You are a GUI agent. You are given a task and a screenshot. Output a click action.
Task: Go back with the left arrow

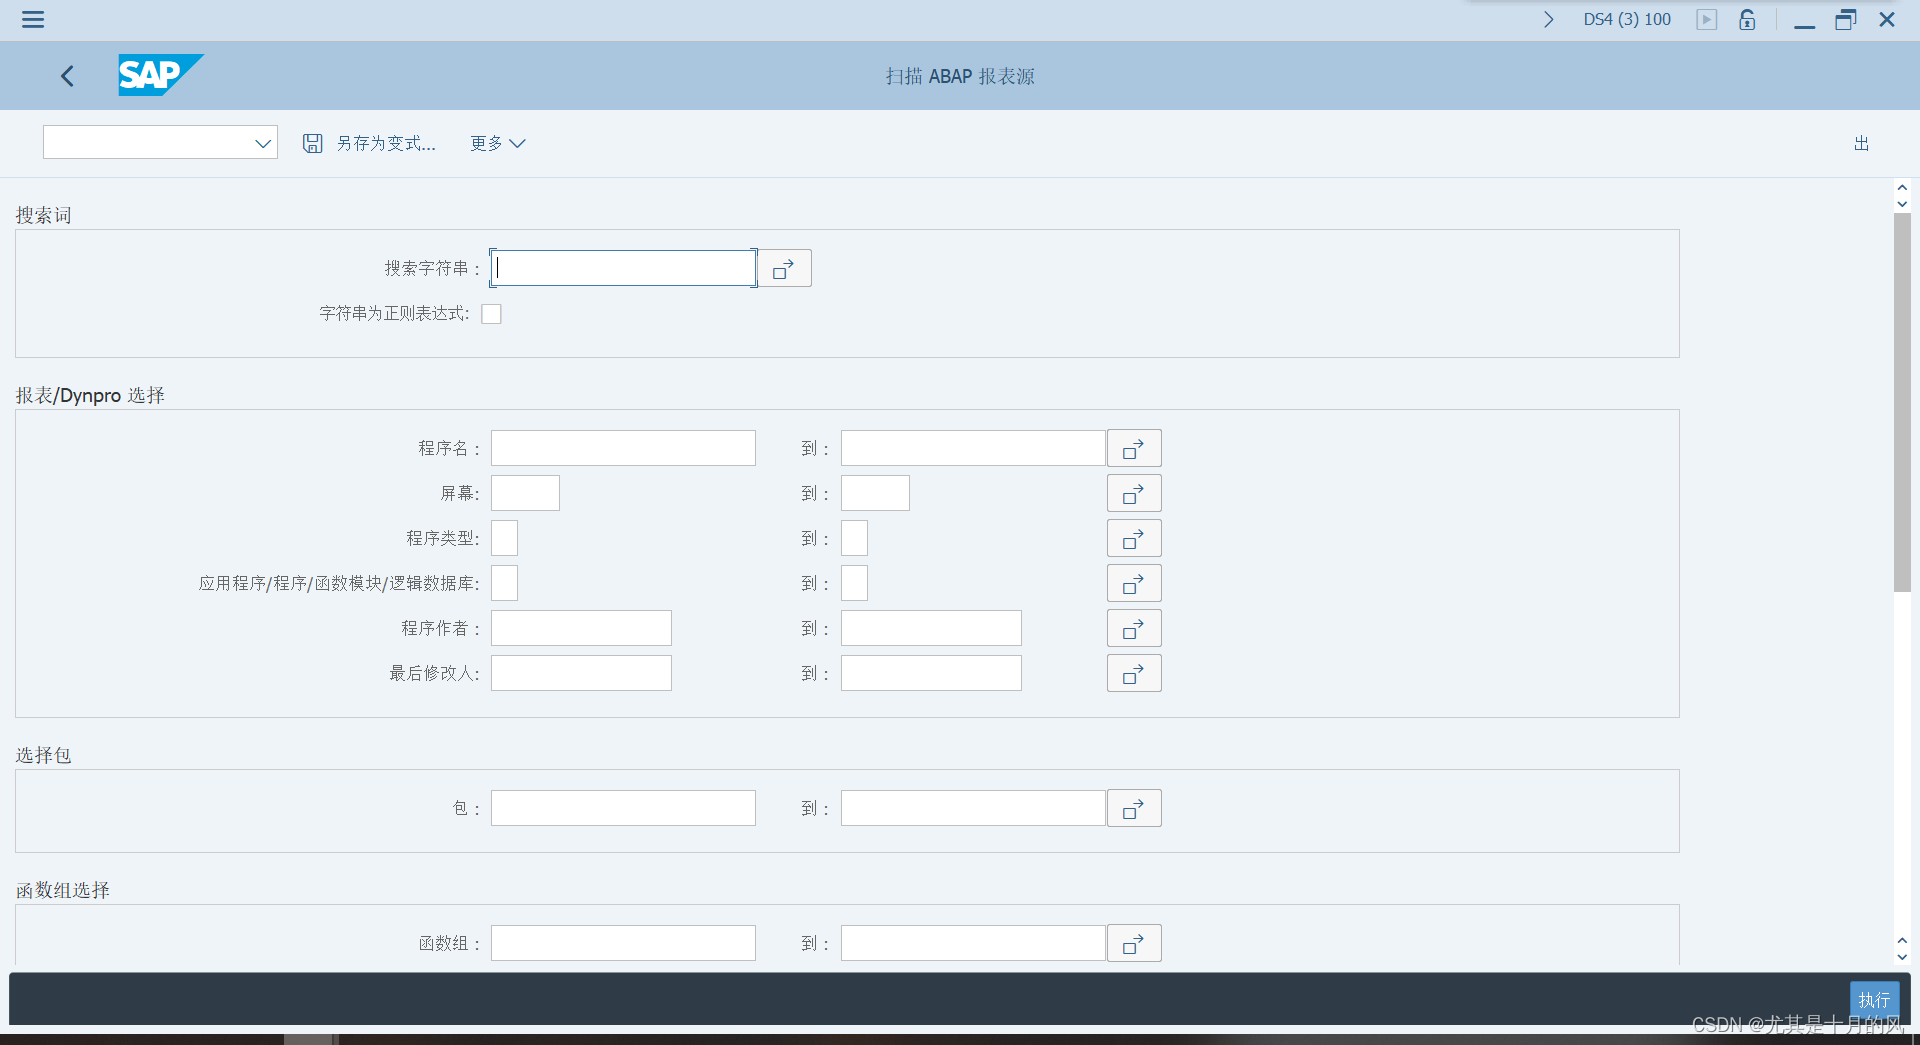tap(67, 76)
